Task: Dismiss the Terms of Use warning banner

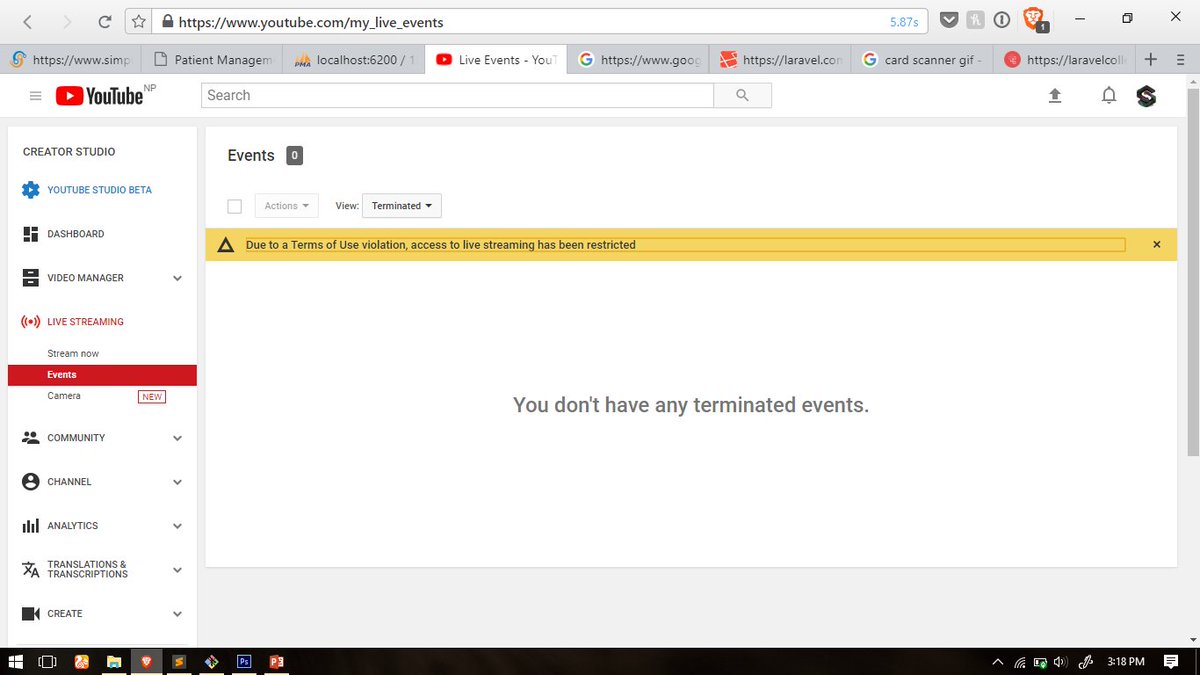Action: coord(1157,245)
